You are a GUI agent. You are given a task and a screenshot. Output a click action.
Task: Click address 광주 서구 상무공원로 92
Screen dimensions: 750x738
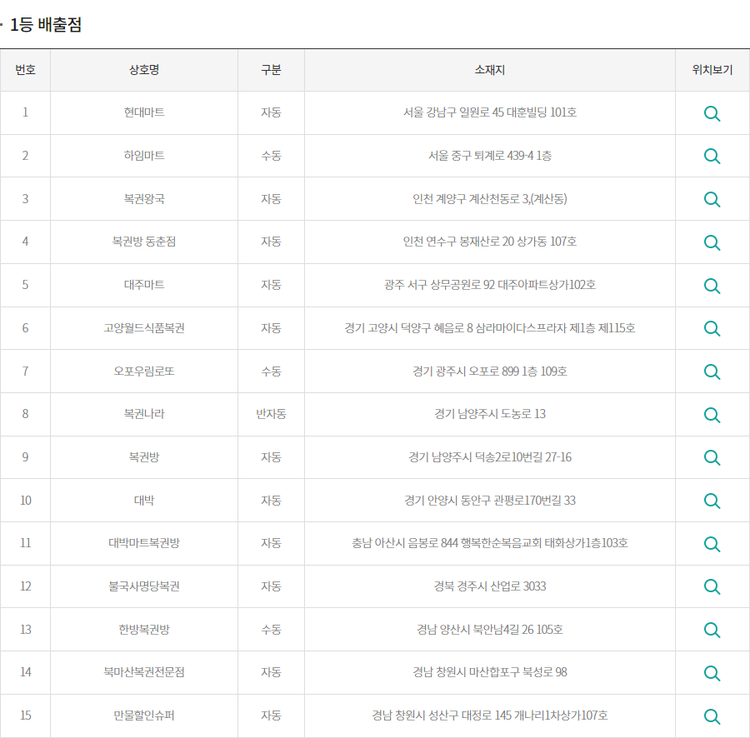439,285
